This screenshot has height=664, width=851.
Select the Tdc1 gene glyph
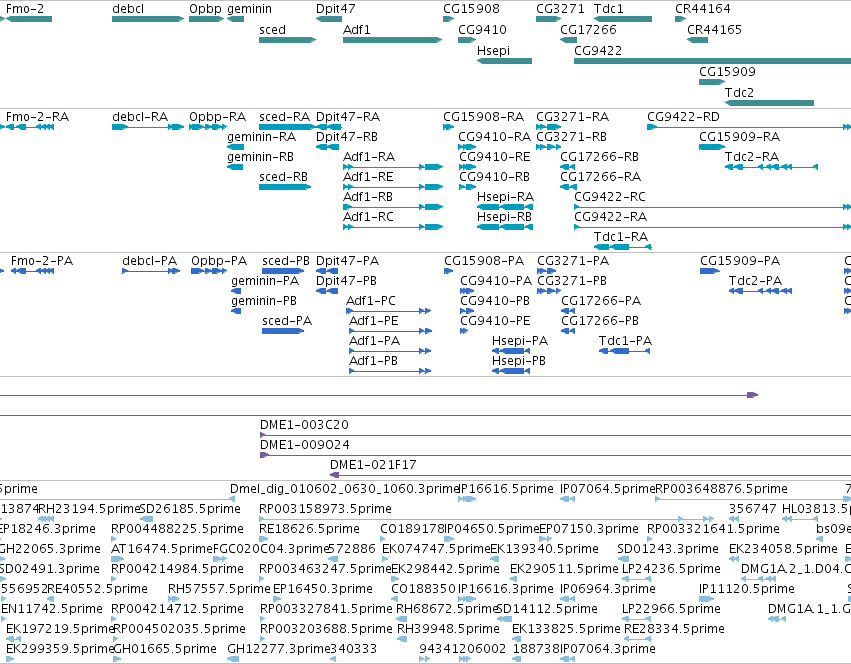coord(623,19)
